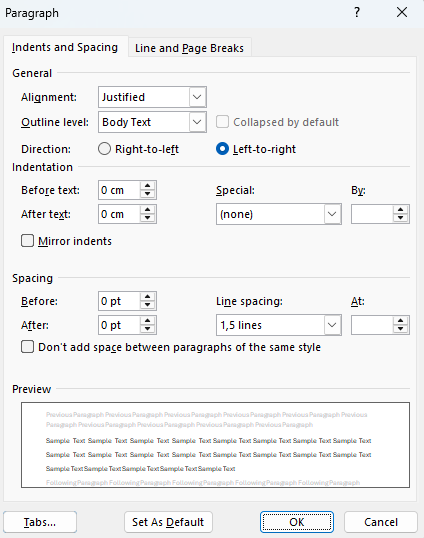
Task: Increase After text indentation
Action: (x=148, y=210)
